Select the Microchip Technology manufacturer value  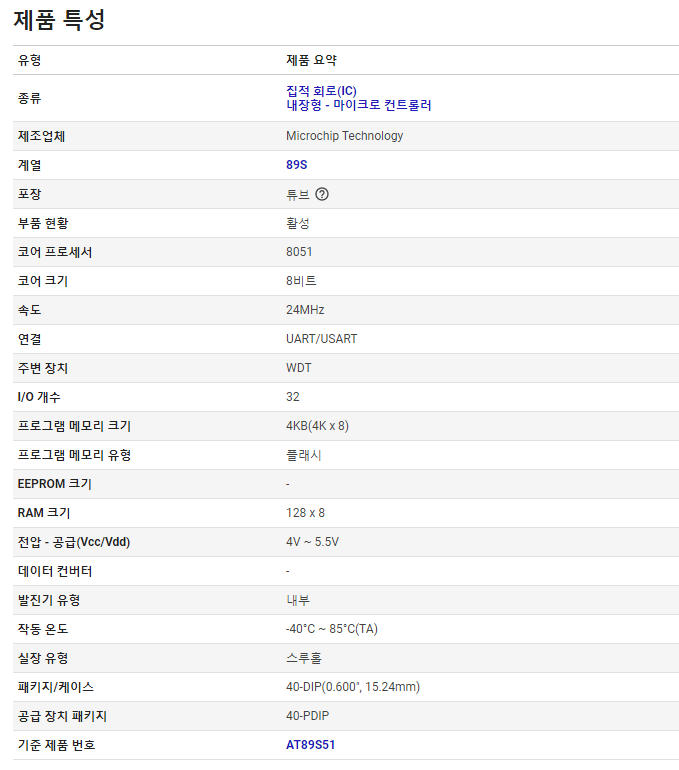(345, 136)
